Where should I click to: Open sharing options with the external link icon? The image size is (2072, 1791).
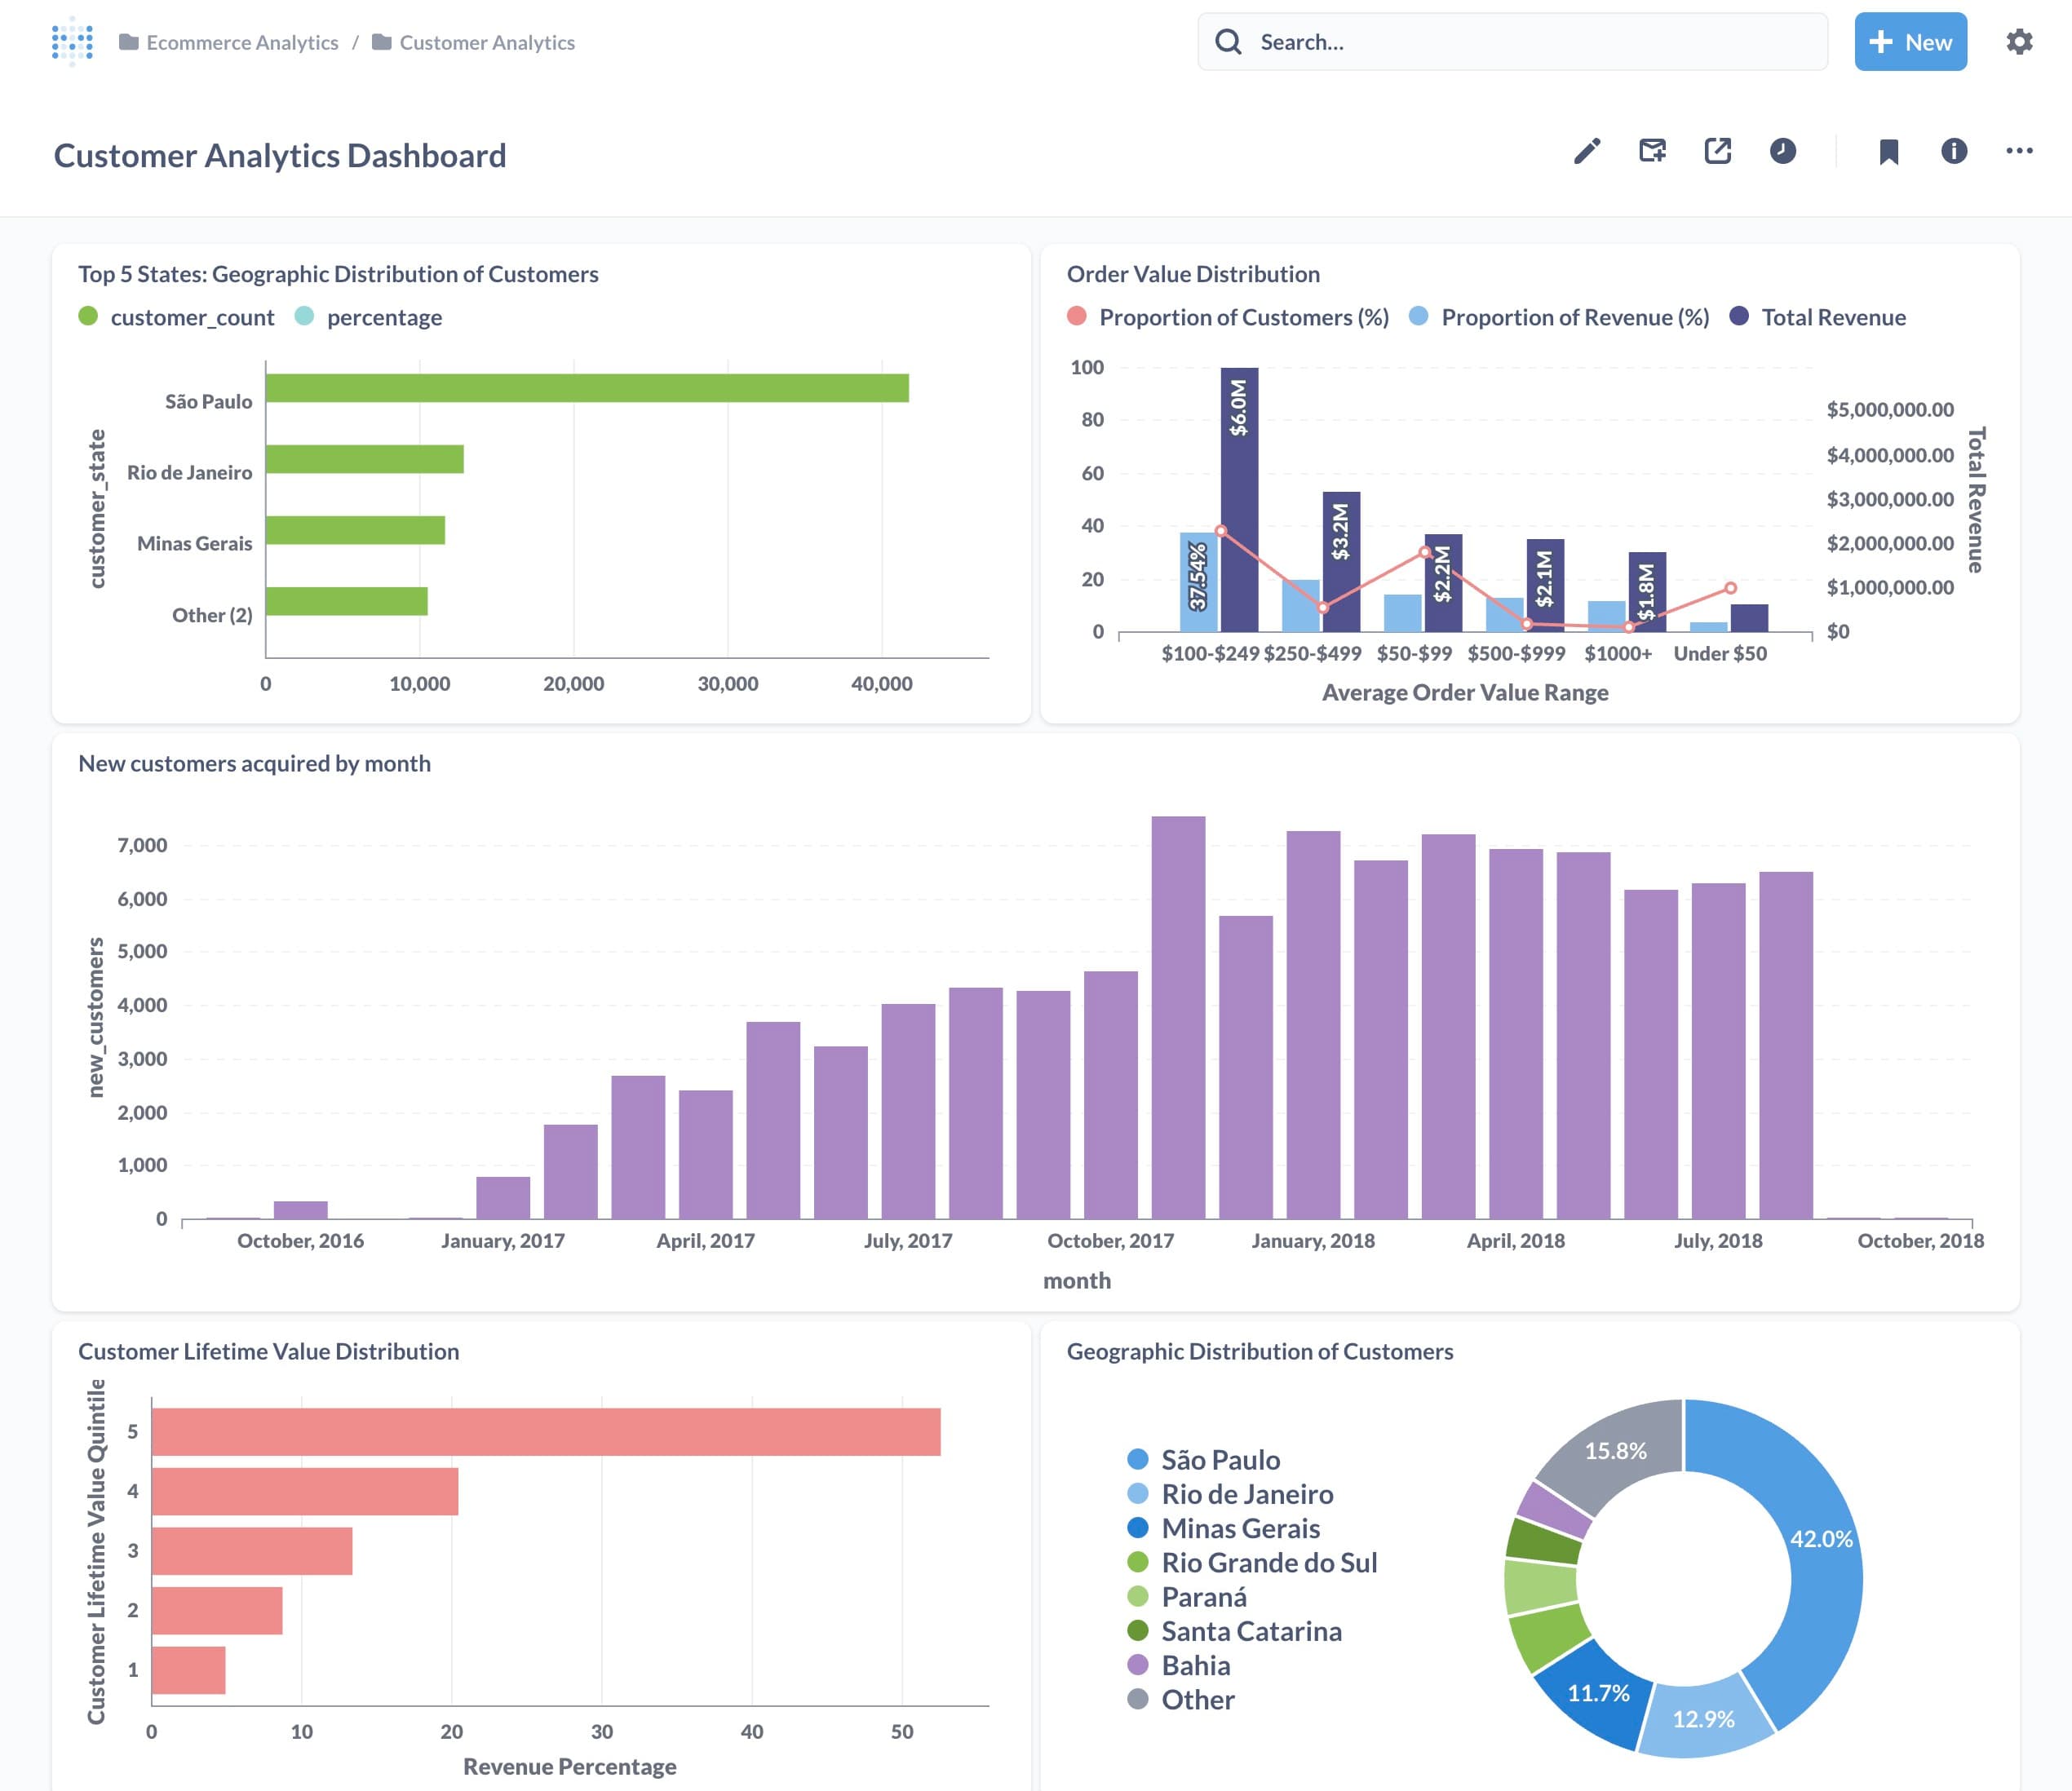[x=1717, y=151]
